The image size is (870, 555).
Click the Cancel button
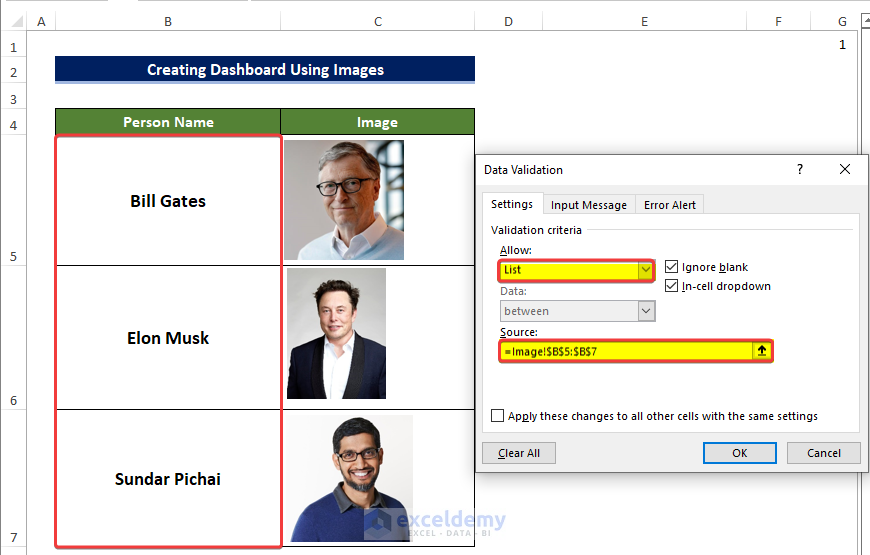pos(823,453)
